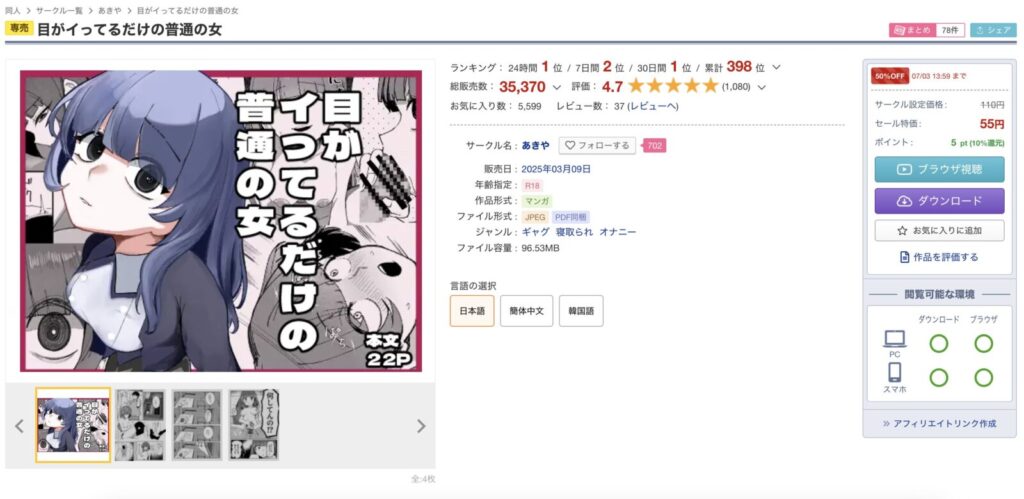
Task: Open the シェア share button
Action: click(993, 30)
